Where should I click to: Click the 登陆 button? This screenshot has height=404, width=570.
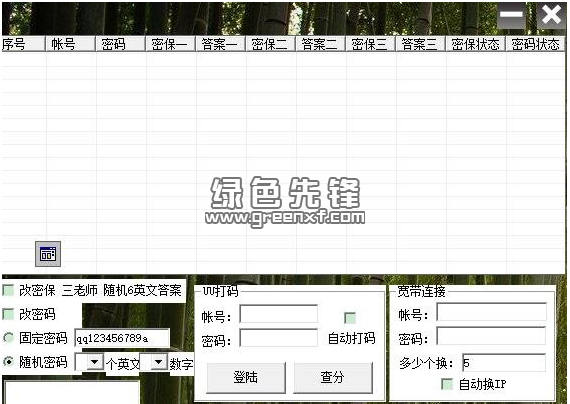tap(246, 377)
